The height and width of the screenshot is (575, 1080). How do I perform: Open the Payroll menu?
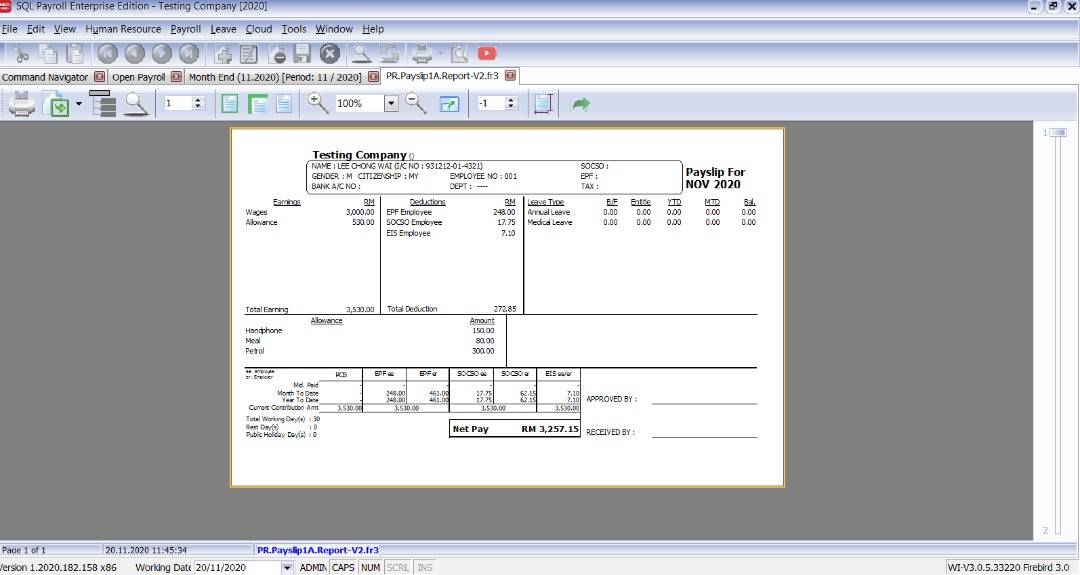tap(185, 29)
